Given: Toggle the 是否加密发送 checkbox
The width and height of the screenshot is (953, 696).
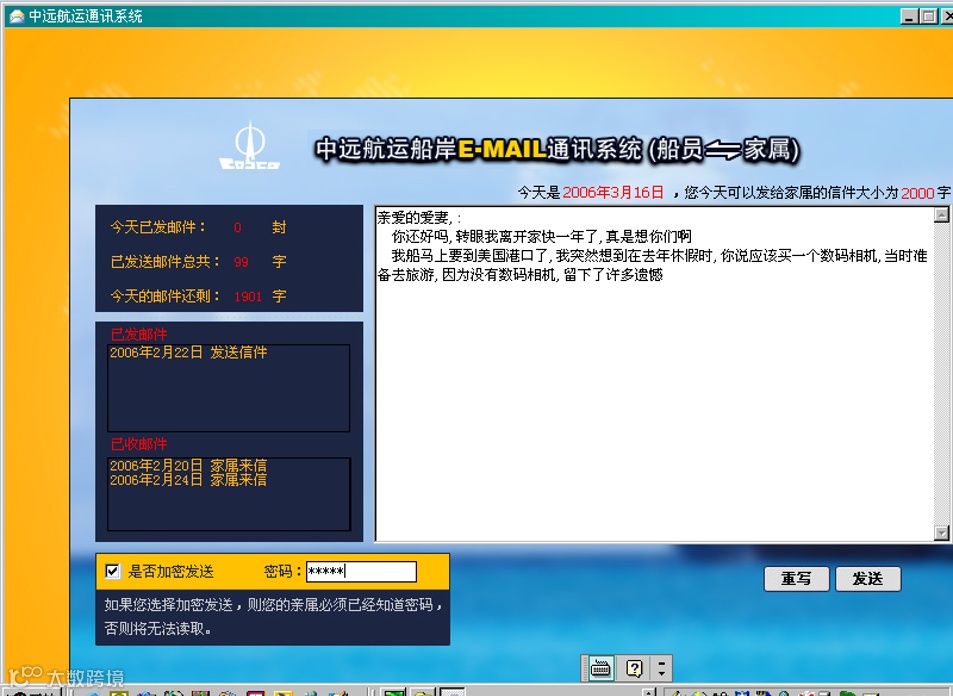Looking at the screenshot, I should pos(112,571).
